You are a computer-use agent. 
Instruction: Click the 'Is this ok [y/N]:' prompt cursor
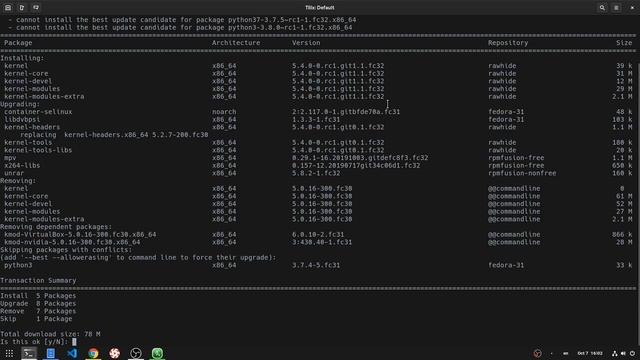pyautogui.click(x=74, y=342)
